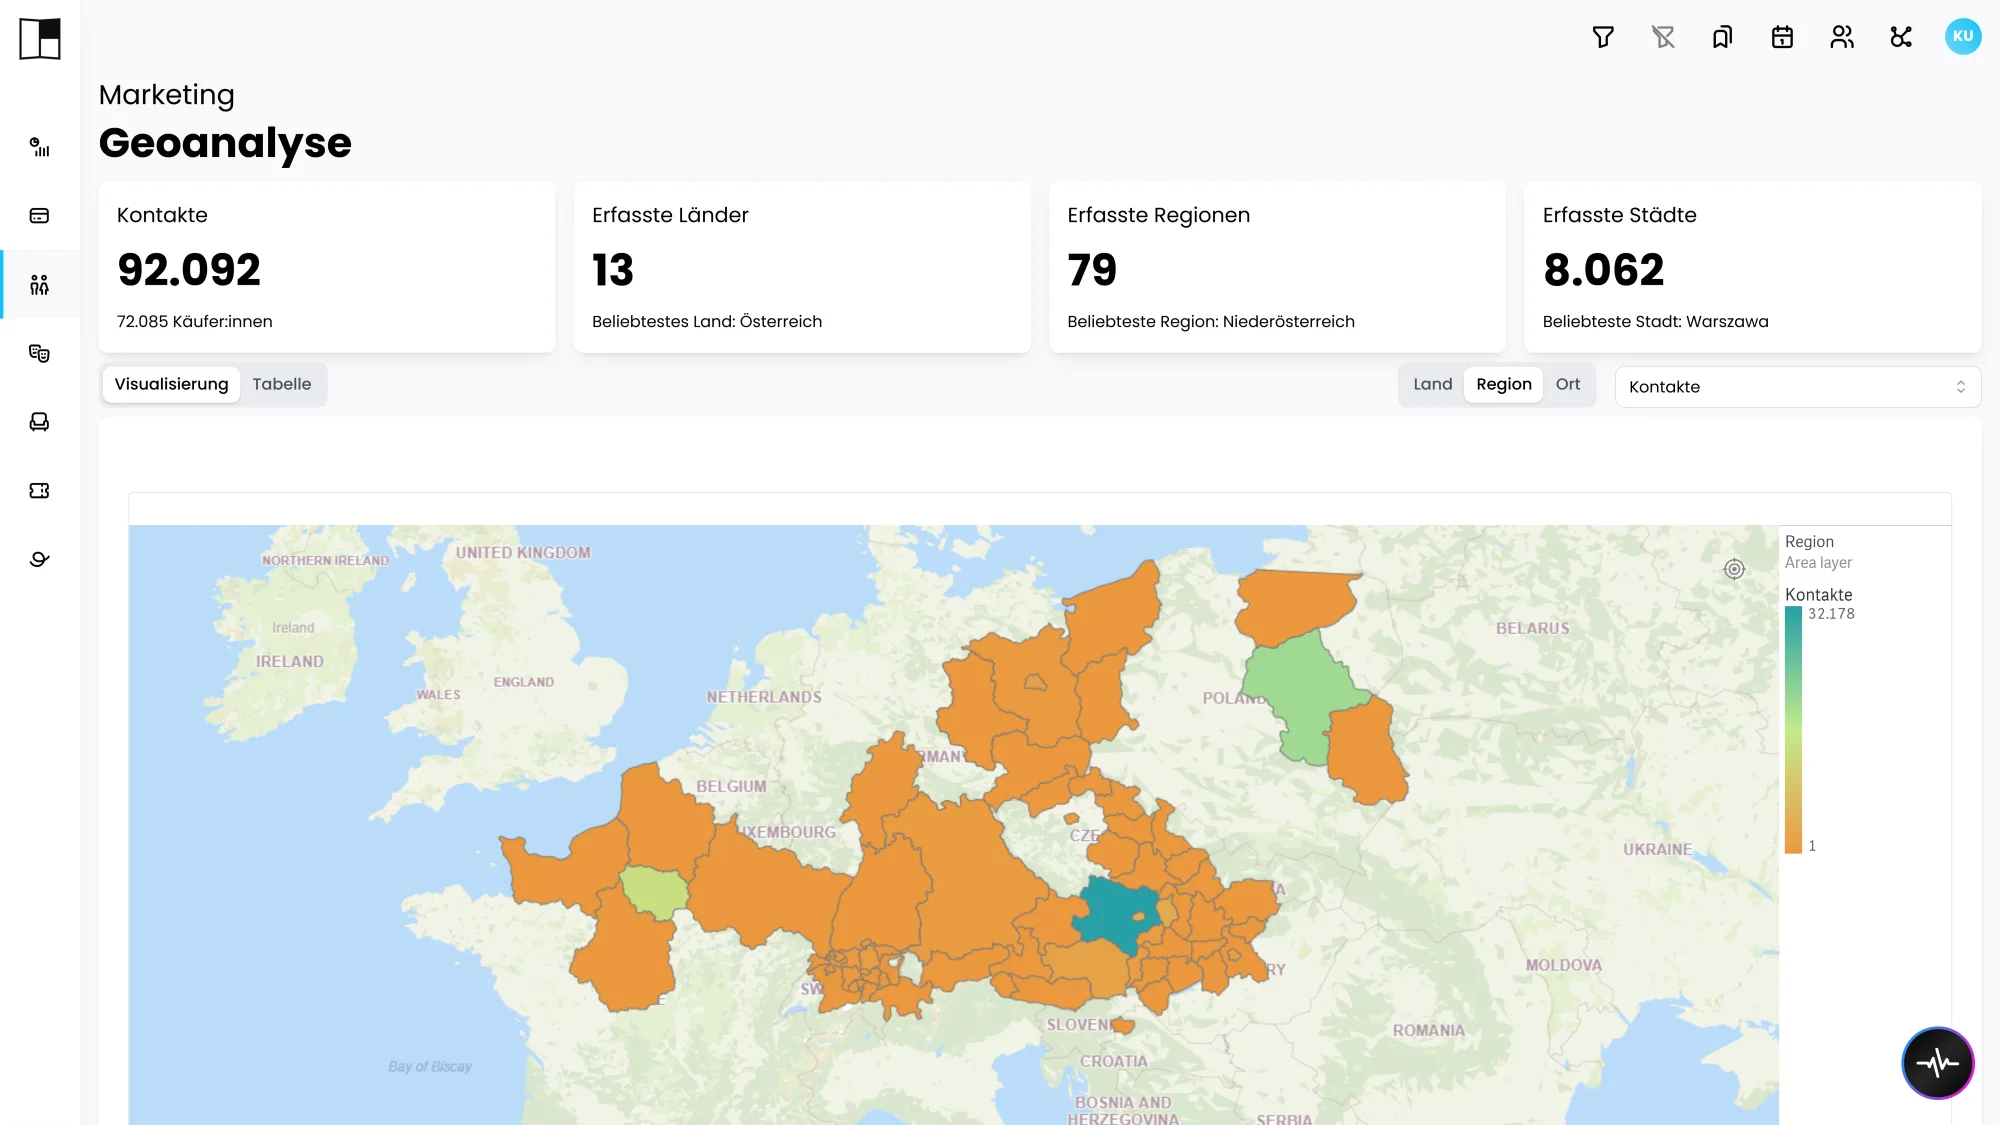Click the legend max value 32.178
Image resolution: width=2000 pixels, height=1125 pixels.
pos(1831,614)
